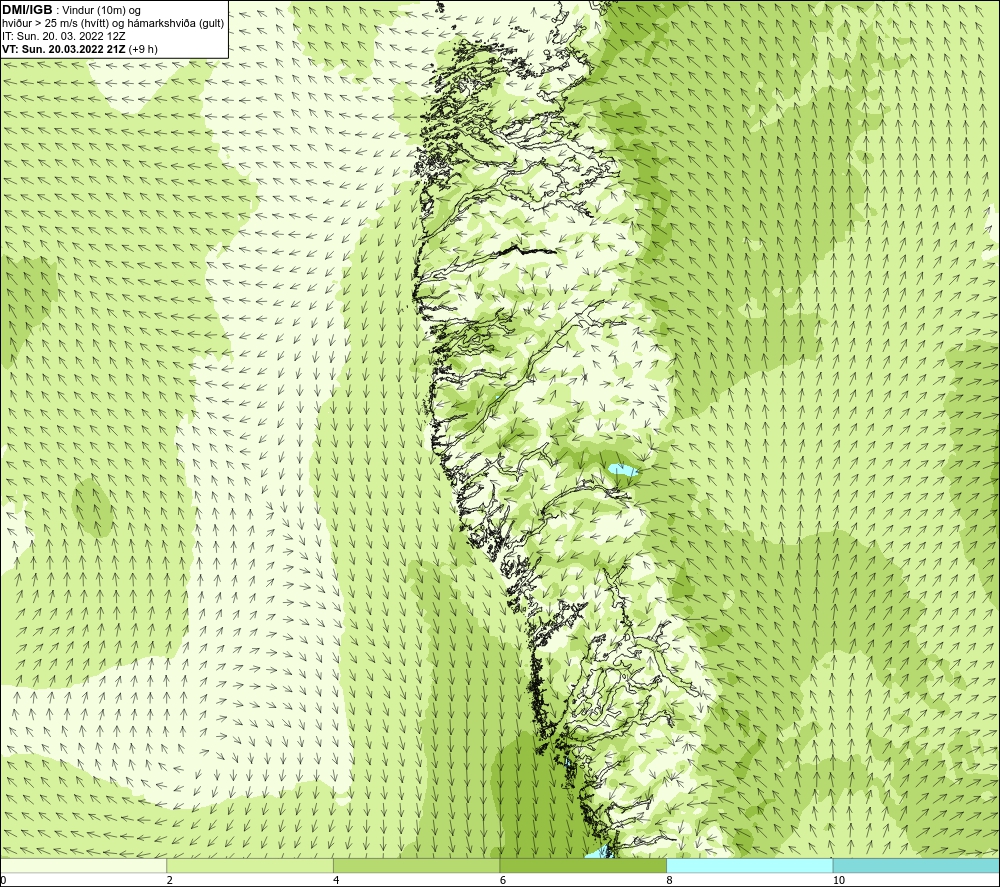Click the '2' label under the color scale
The image size is (1000, 887).
click(x=170, y=880)
